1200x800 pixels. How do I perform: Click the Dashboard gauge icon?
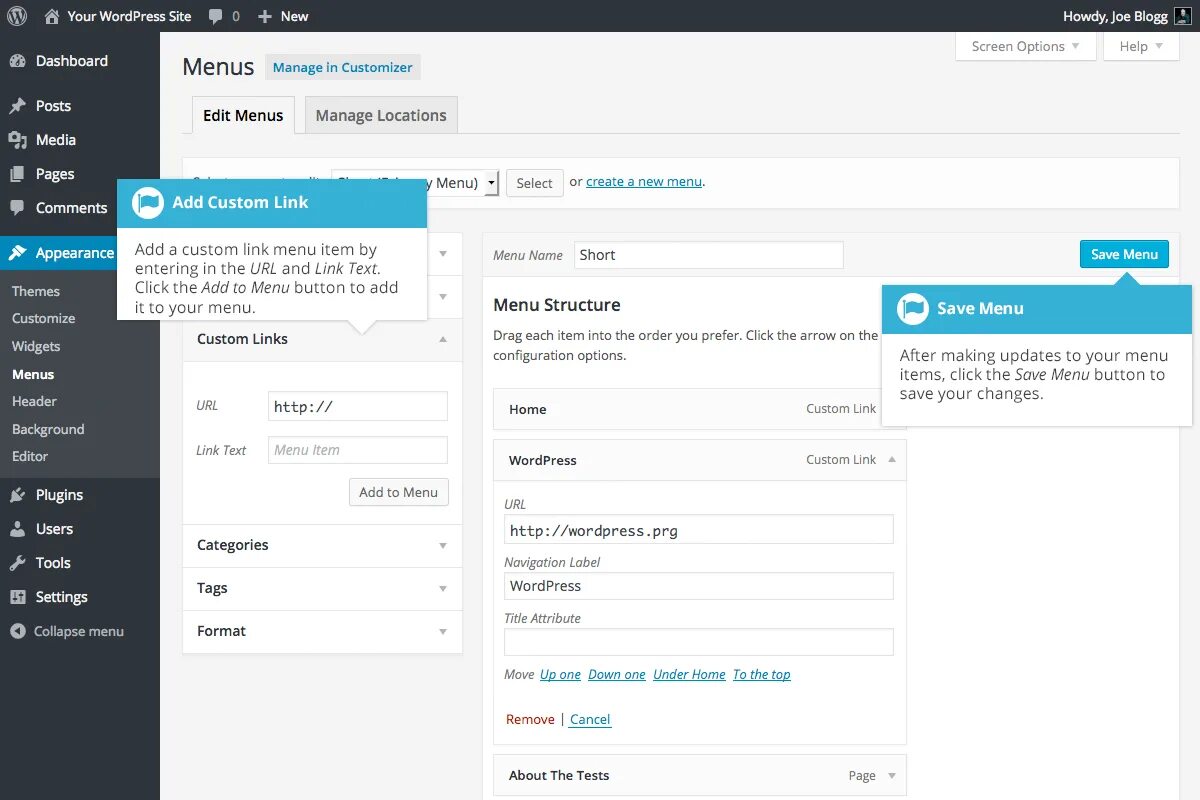tap(17, 61)
